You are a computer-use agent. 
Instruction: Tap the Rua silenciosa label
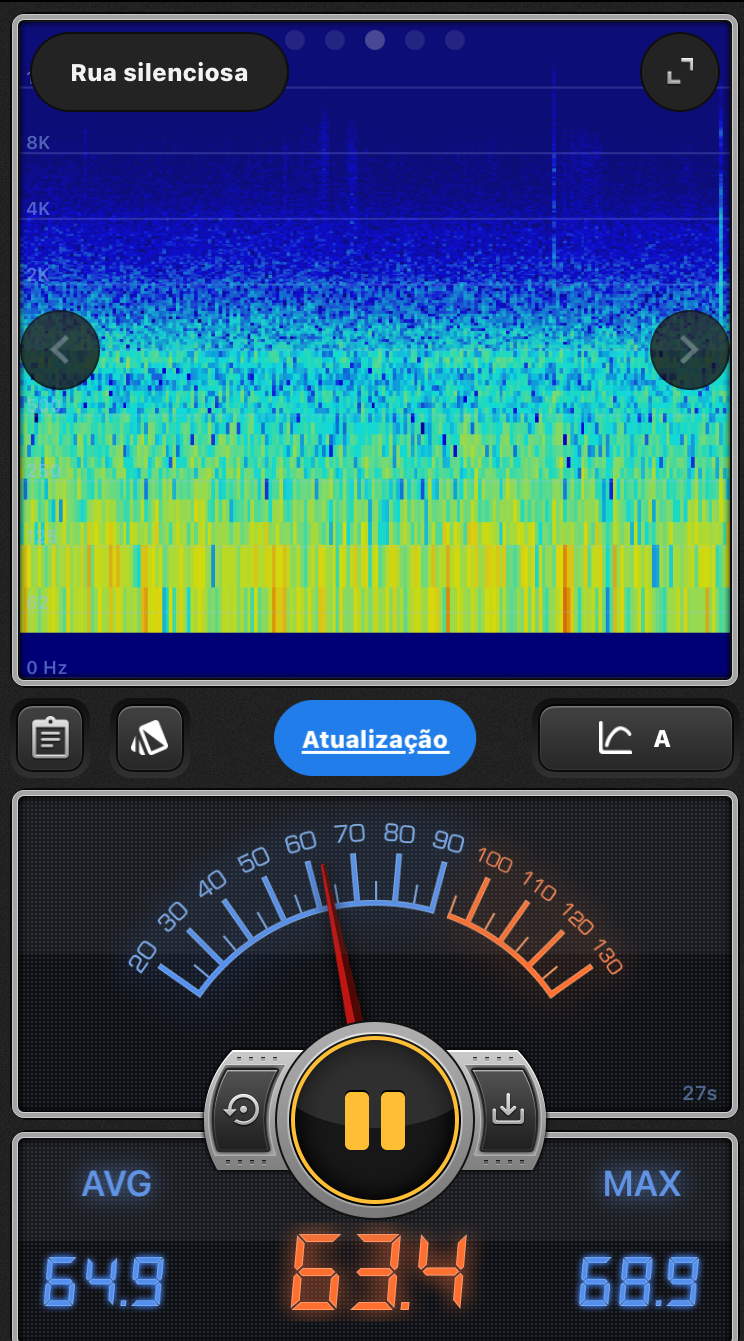[x=160, y=73]
